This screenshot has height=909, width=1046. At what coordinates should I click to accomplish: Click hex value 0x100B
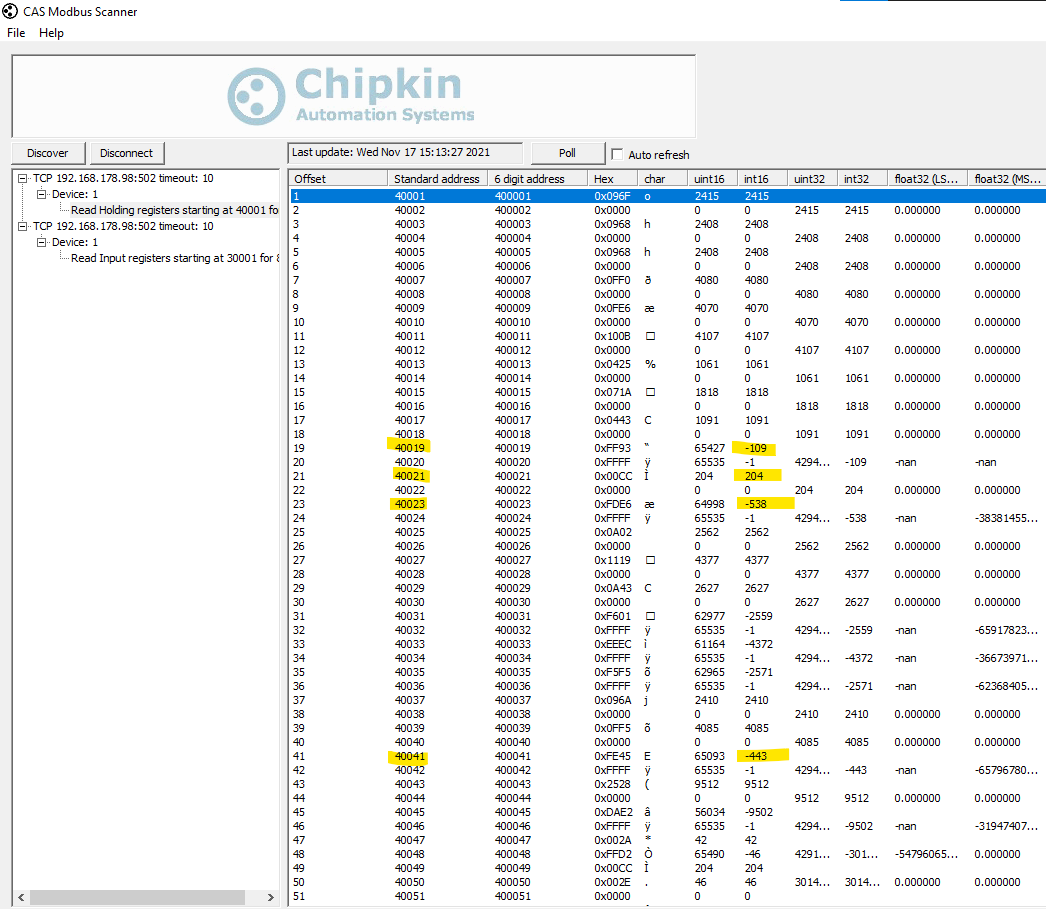pyautogui.click(x=612, y=336)
